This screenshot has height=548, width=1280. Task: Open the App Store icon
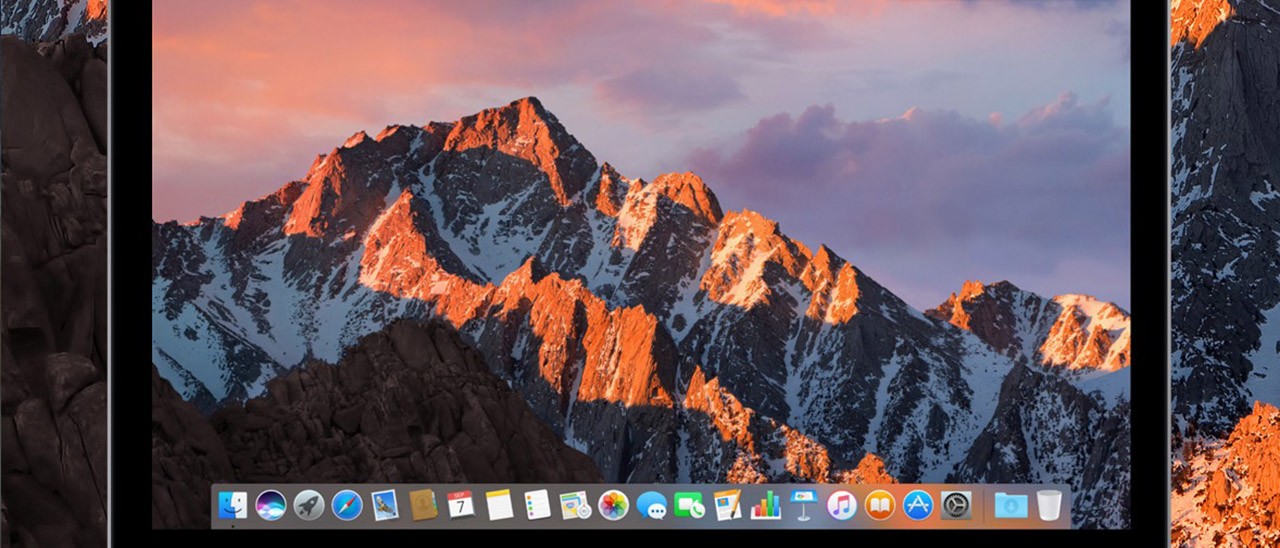click(x=917, y=505)
